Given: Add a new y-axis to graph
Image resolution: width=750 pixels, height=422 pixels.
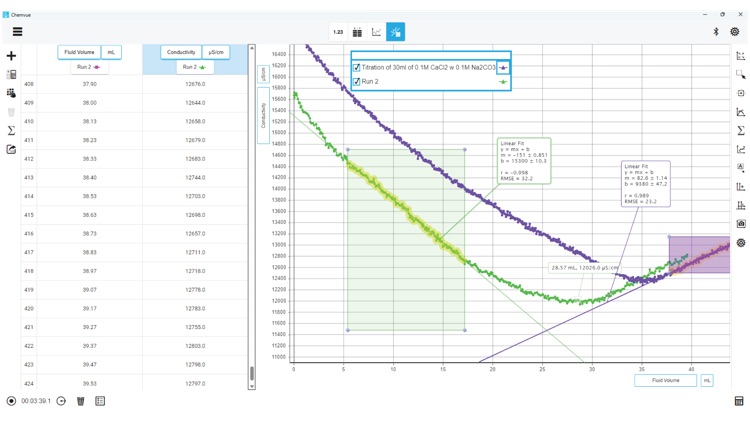Looking at the screenshot, I should pos(740,187).
